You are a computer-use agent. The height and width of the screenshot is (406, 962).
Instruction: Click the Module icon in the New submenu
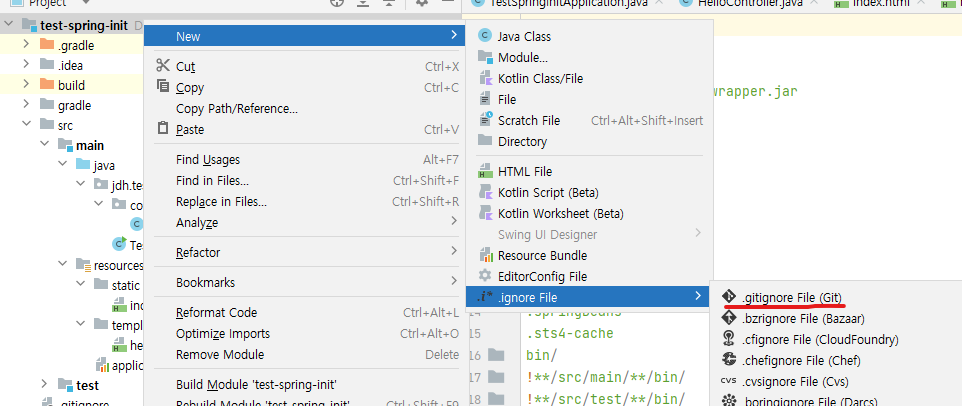(x=485, y=57)
